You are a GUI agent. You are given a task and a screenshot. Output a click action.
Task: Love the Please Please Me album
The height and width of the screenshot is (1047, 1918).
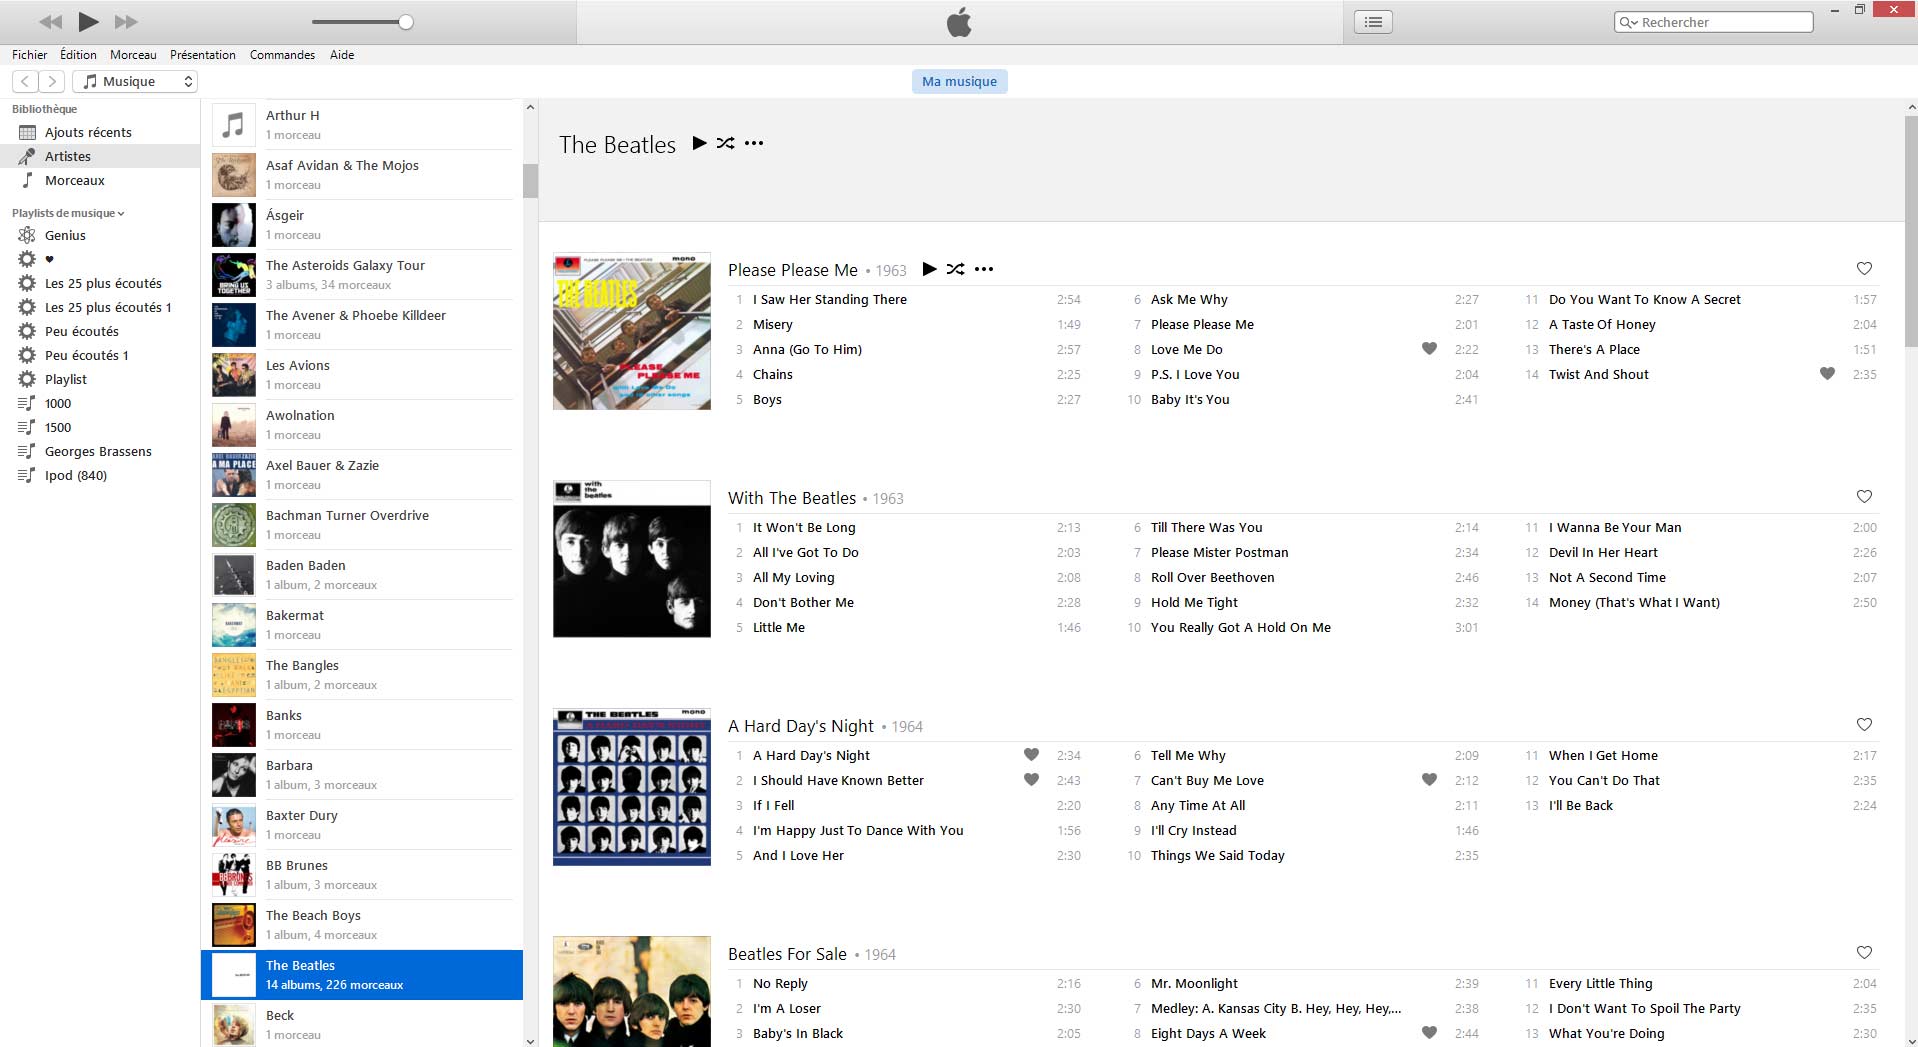click(1864, 268)
